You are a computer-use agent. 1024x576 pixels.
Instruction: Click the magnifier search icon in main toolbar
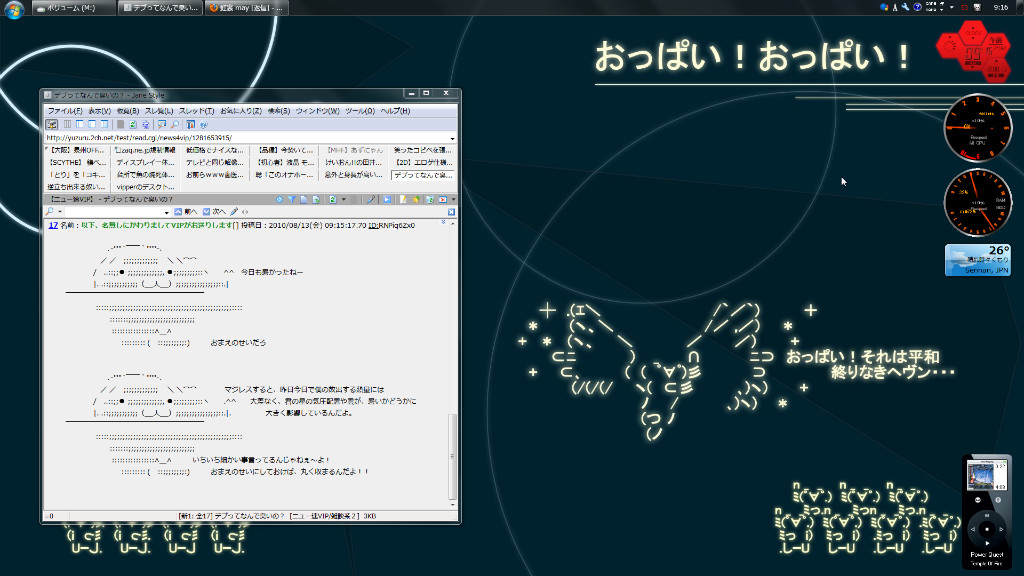point(174,124)
